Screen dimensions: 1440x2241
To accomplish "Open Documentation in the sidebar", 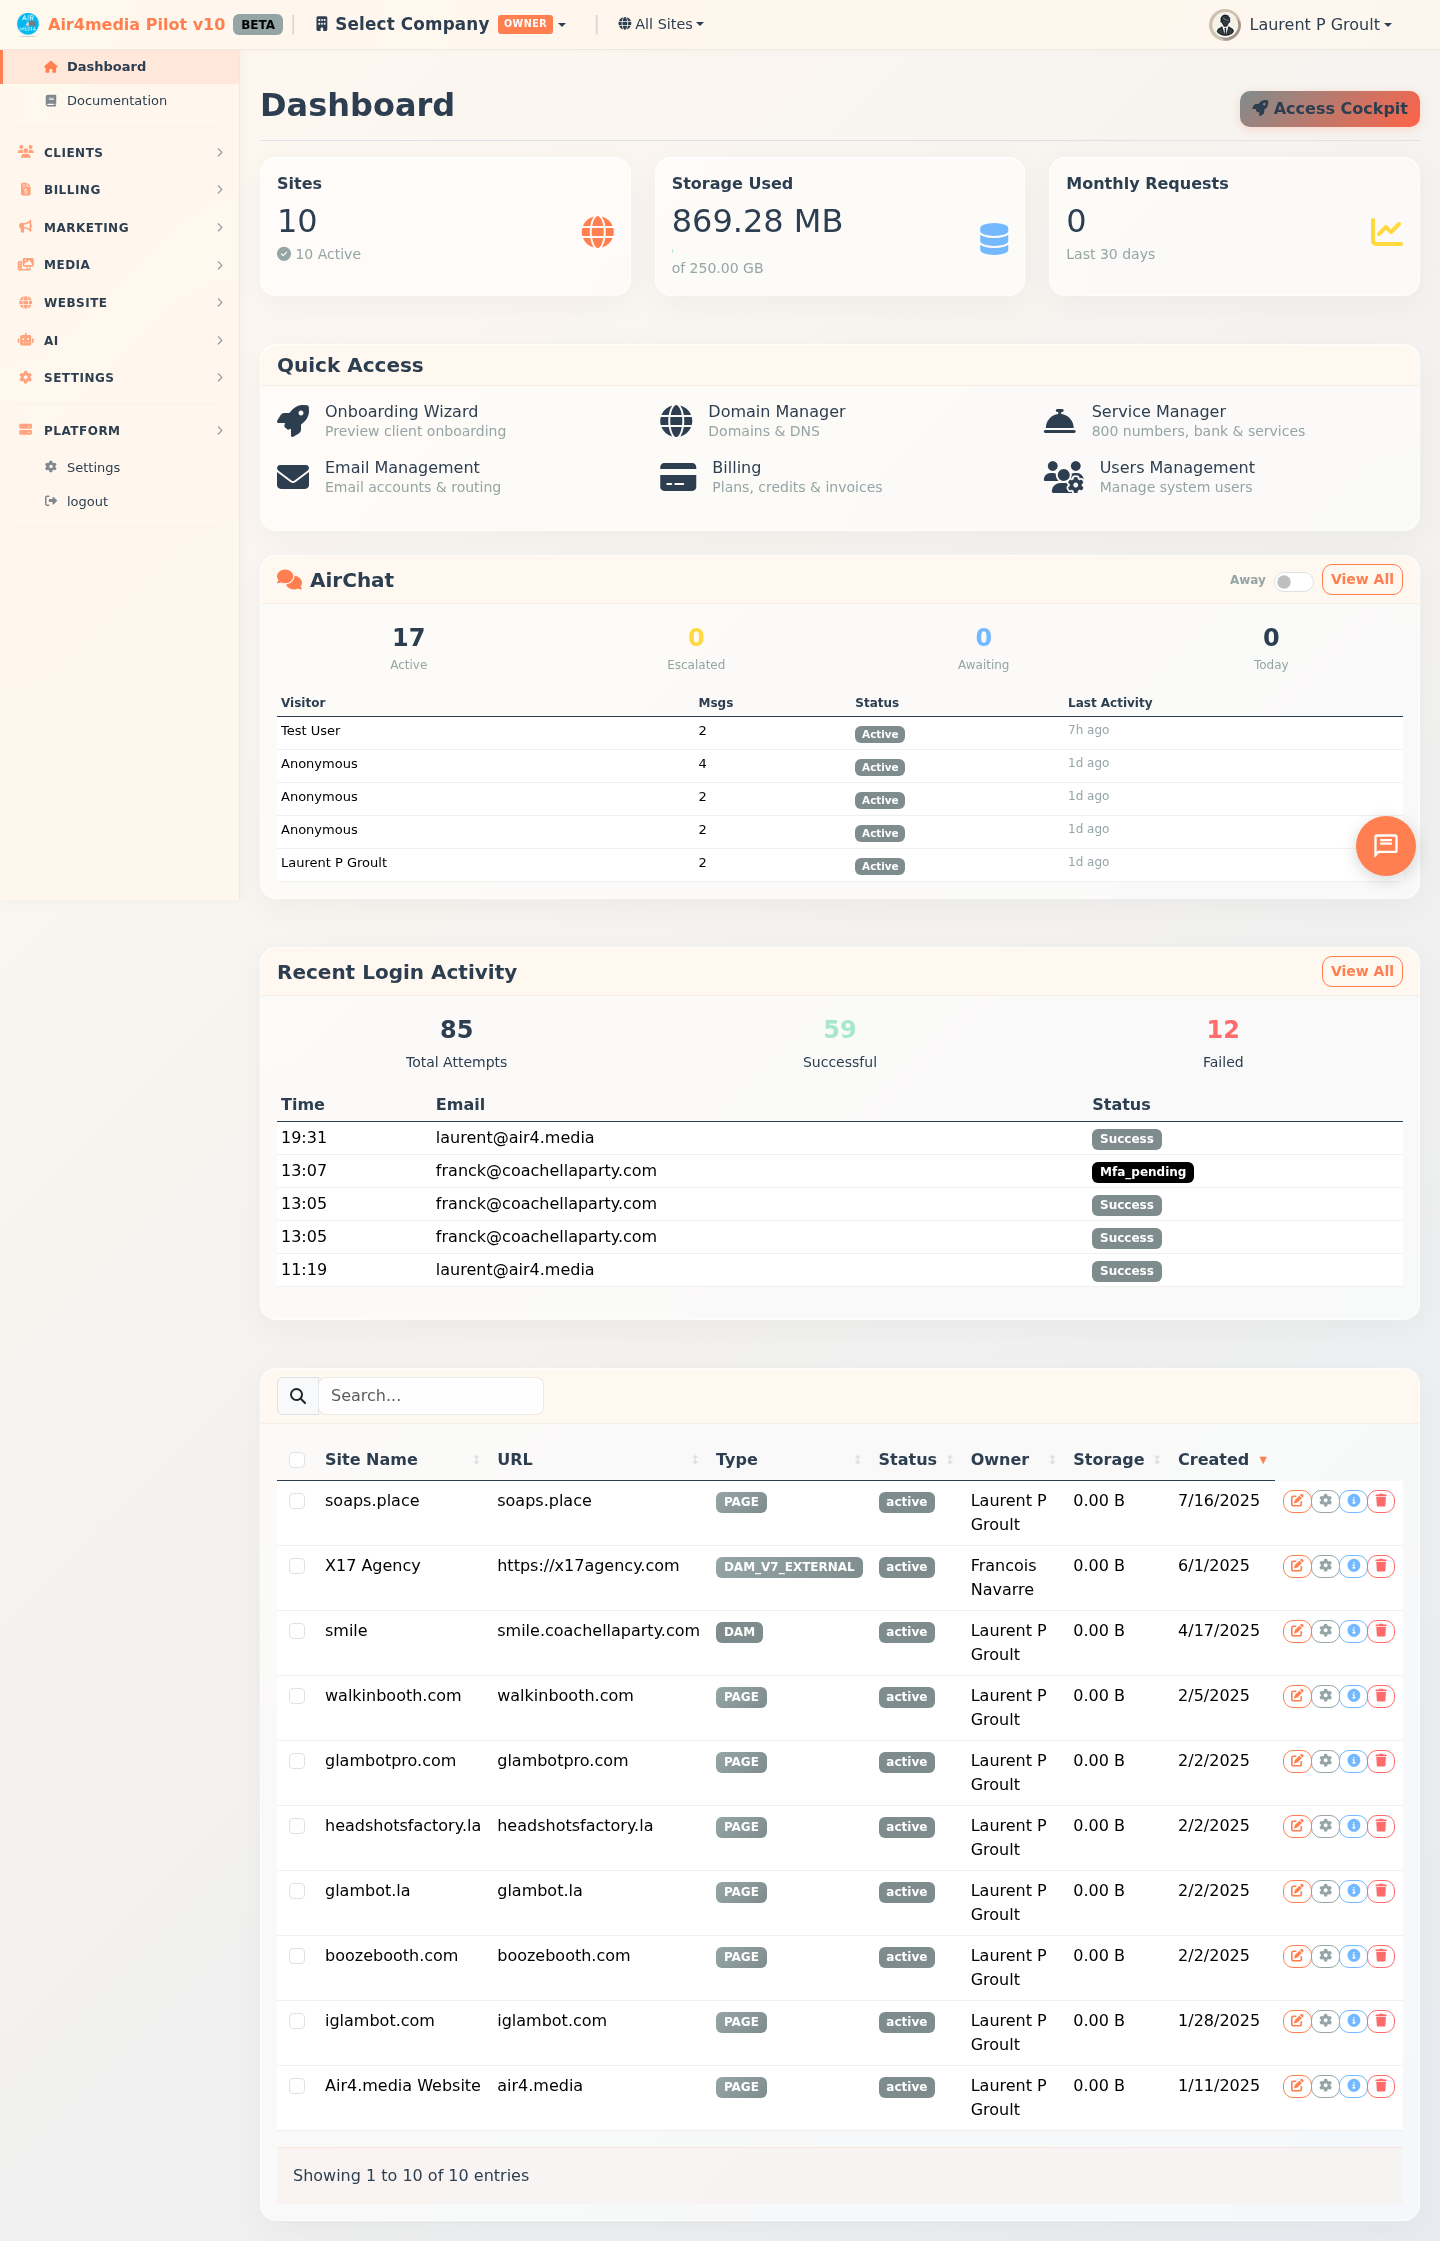I will (x=116, y=101).
